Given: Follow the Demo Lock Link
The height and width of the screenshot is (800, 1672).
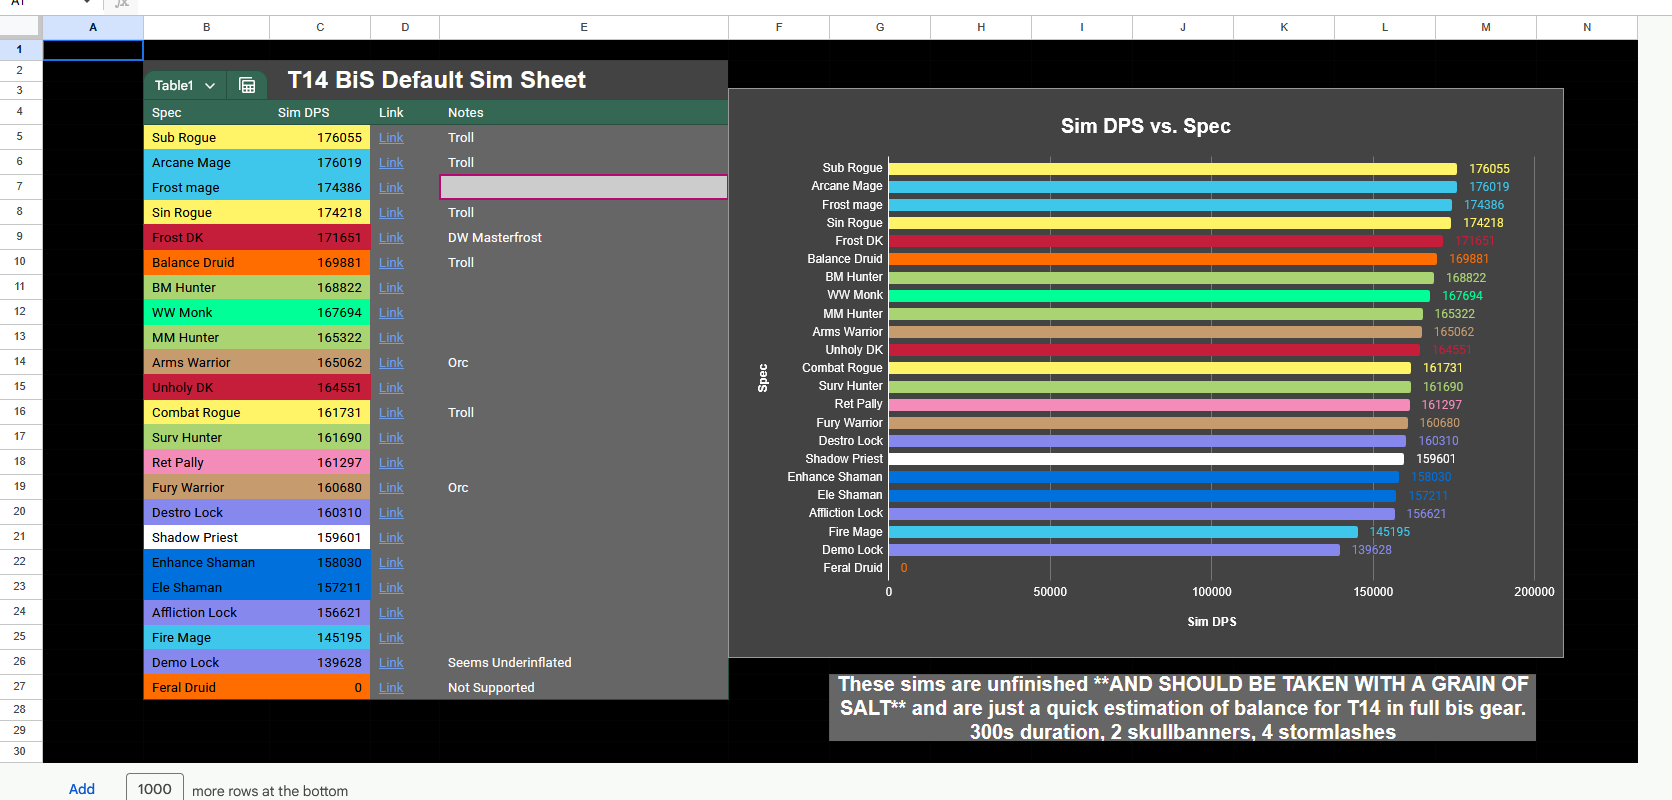Looking at the screenshot, I should click(391, 663).
